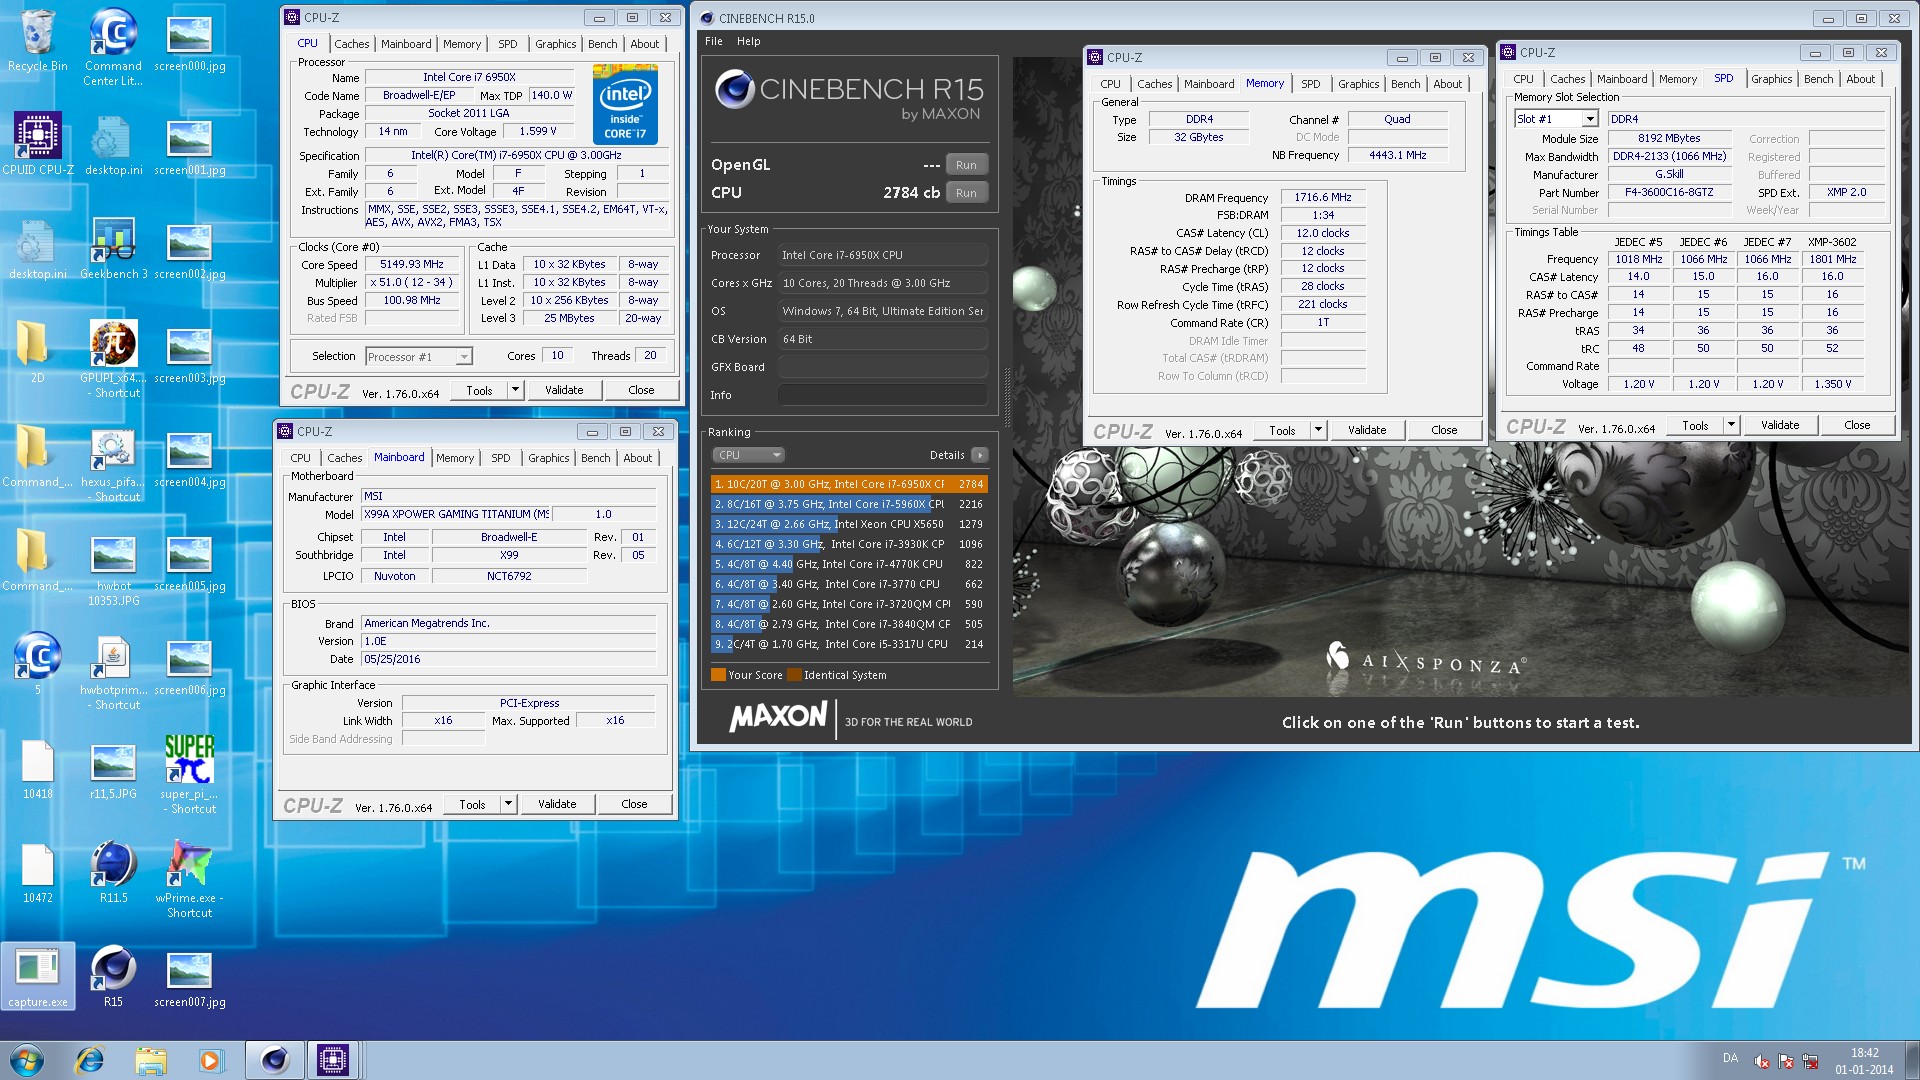The height and width of the screenshot is (1080, 1920).
Task: Open R15 Cinebench desktop icon
Action: (x=113, y=977)
